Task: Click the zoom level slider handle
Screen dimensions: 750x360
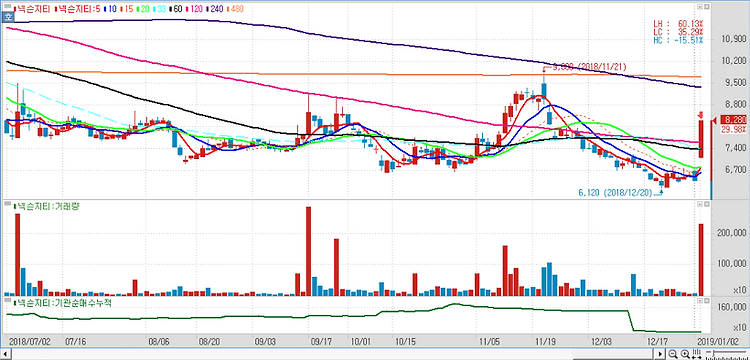Action: tap(713, 353)
